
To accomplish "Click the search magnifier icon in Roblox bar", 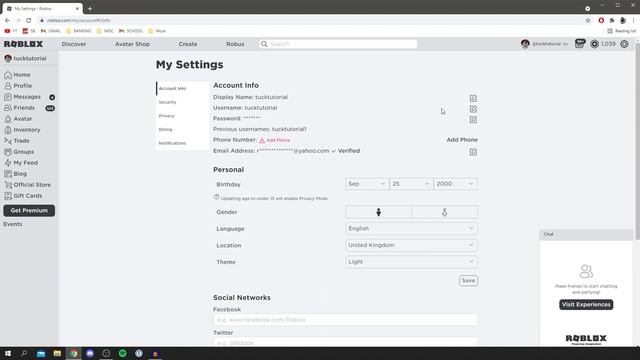I will pyautogui.click(x=264, y=44).
